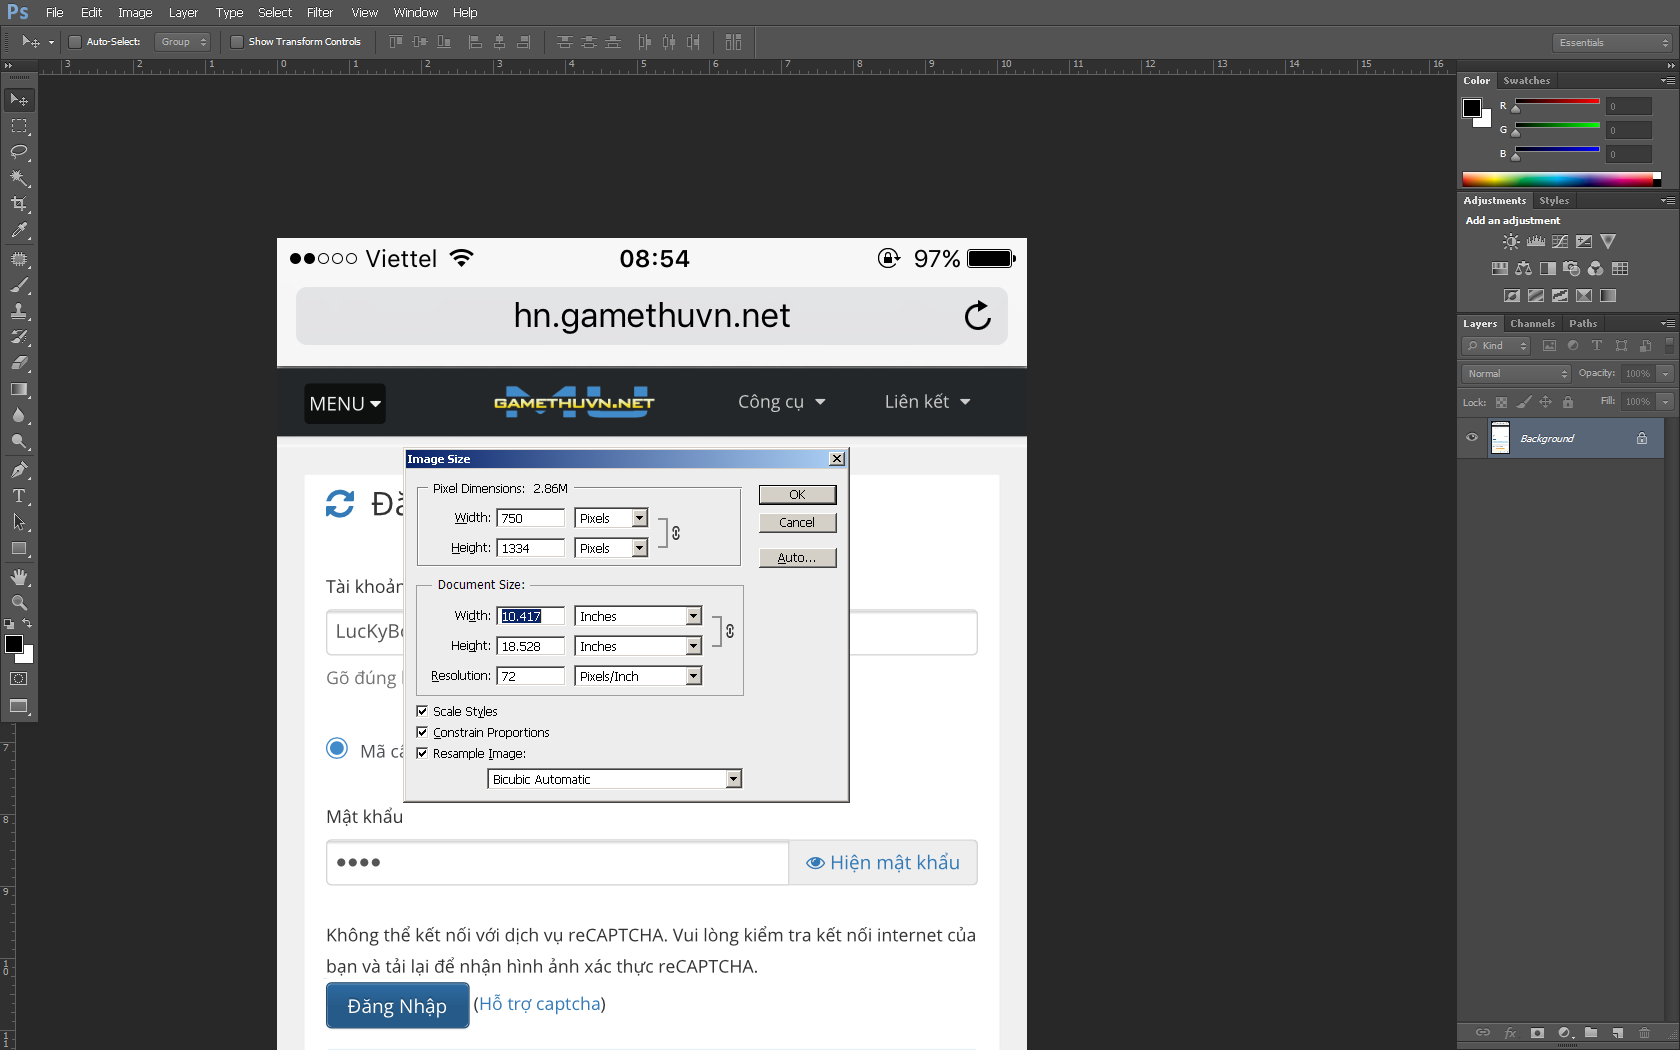Viewport: 1680px width, 1050px height.
Task: Open the Layer menu
Action: point(183,13)
